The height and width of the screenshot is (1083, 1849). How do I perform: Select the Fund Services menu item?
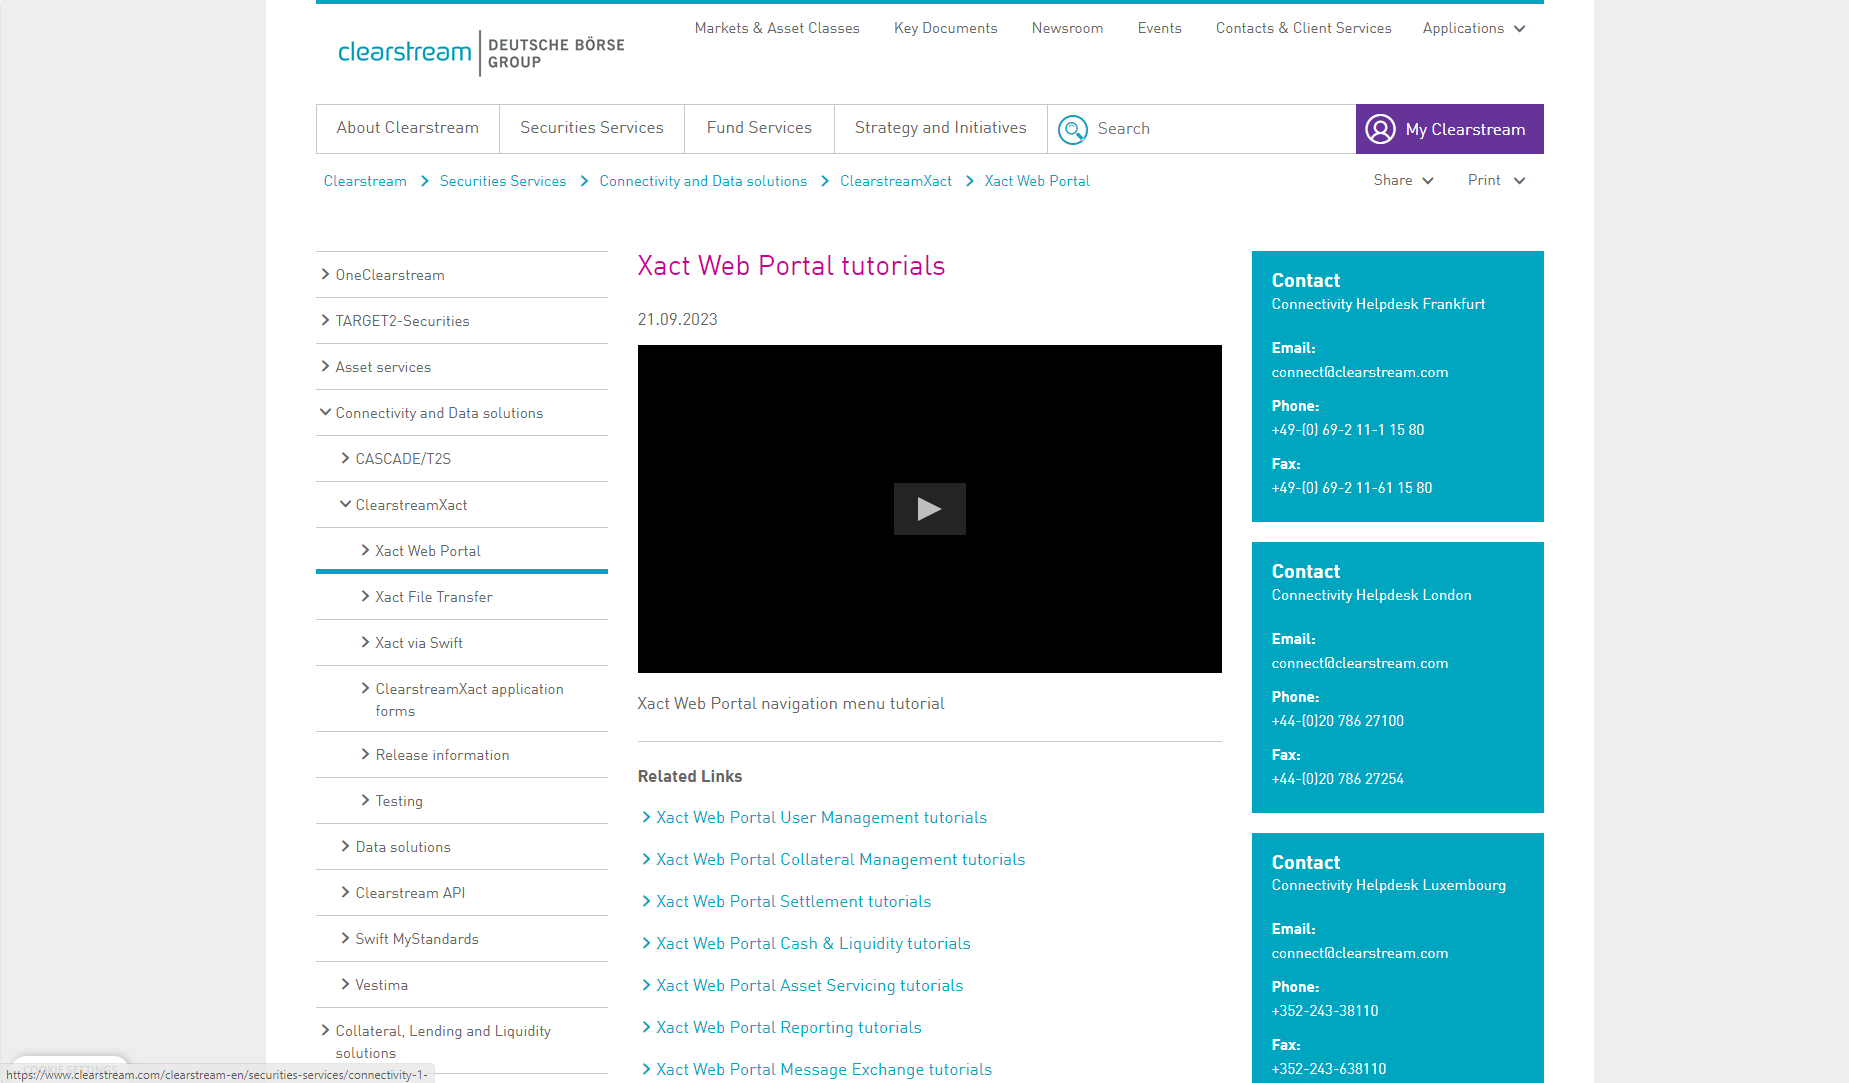point(758,128)
